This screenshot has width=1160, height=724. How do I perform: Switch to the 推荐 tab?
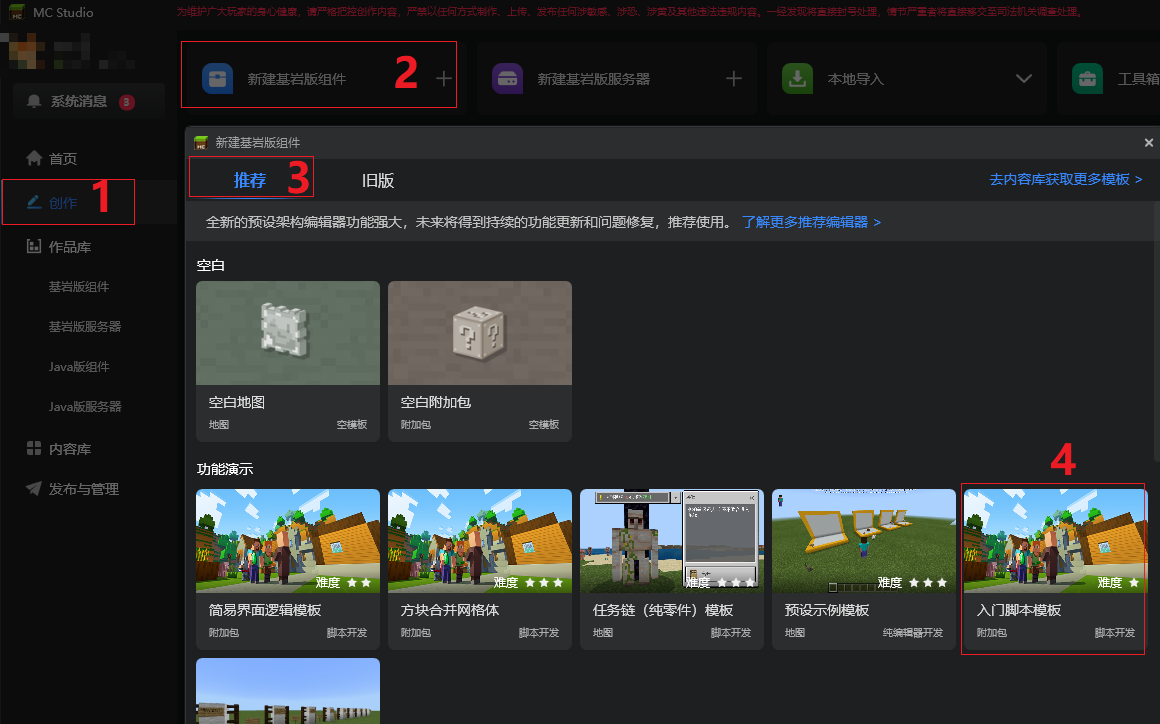(x=249, y=180)
